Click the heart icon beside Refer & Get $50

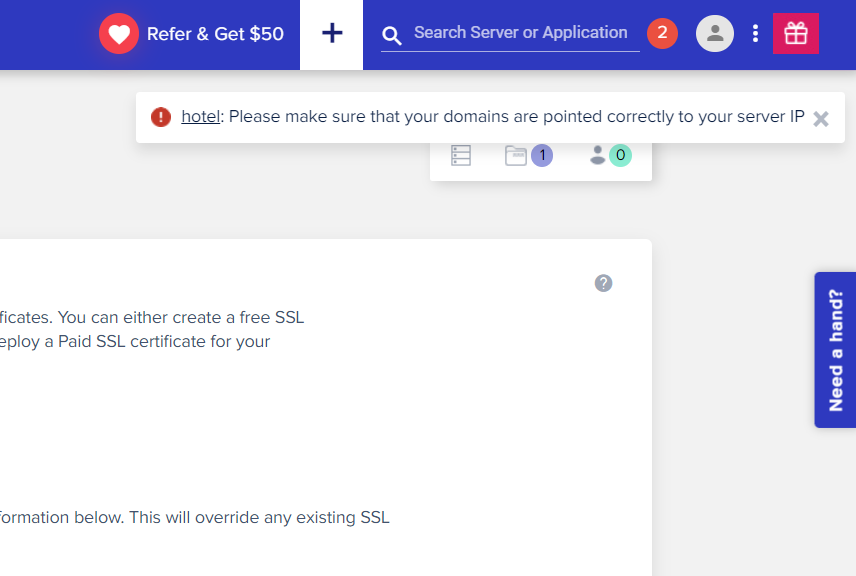[119, 33]
